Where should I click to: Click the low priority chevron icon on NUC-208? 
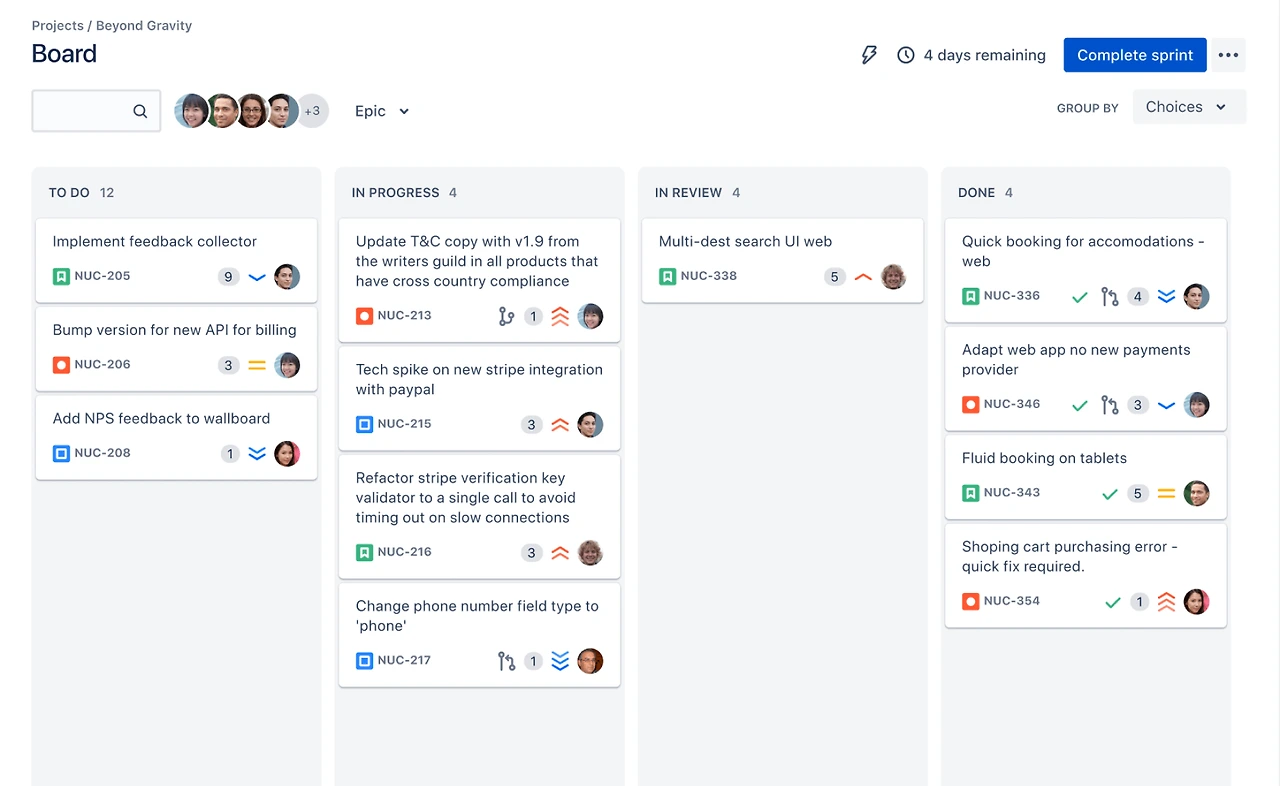[257, 453]
